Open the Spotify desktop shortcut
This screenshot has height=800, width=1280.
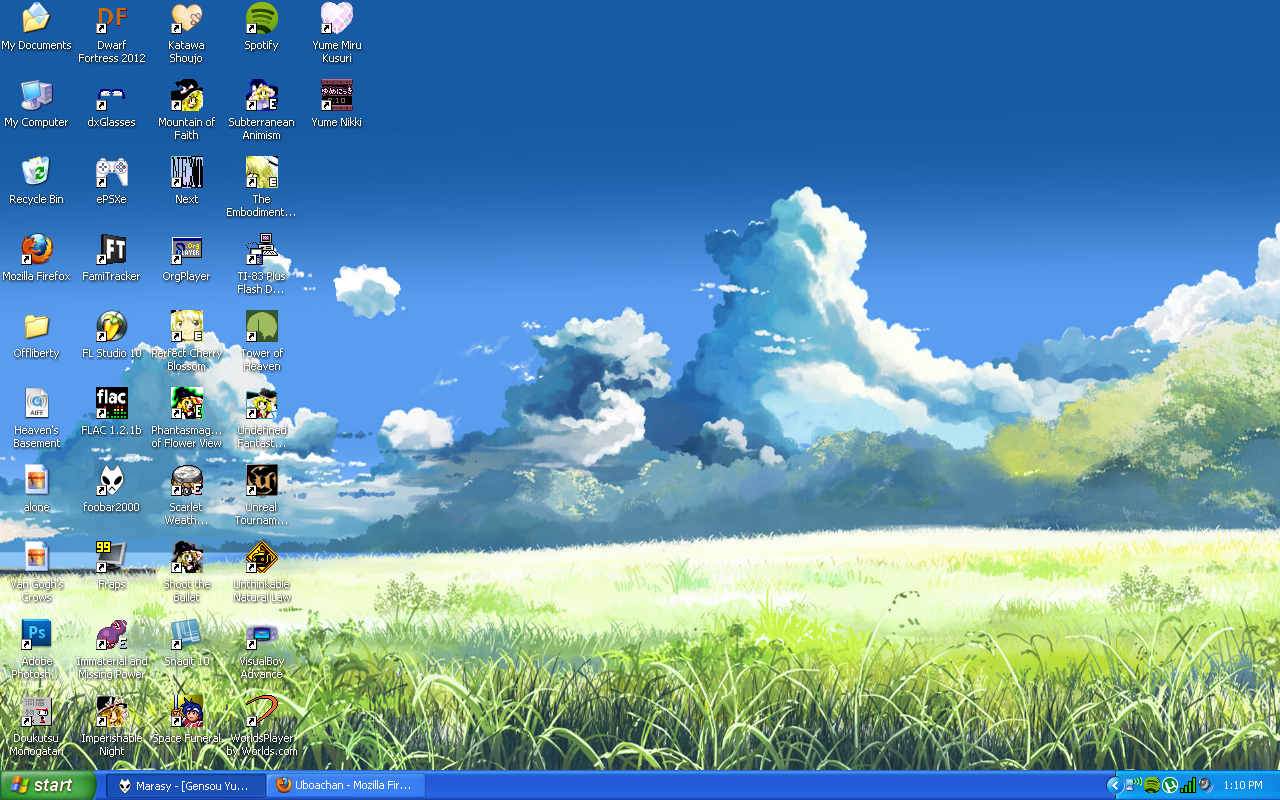261,18
